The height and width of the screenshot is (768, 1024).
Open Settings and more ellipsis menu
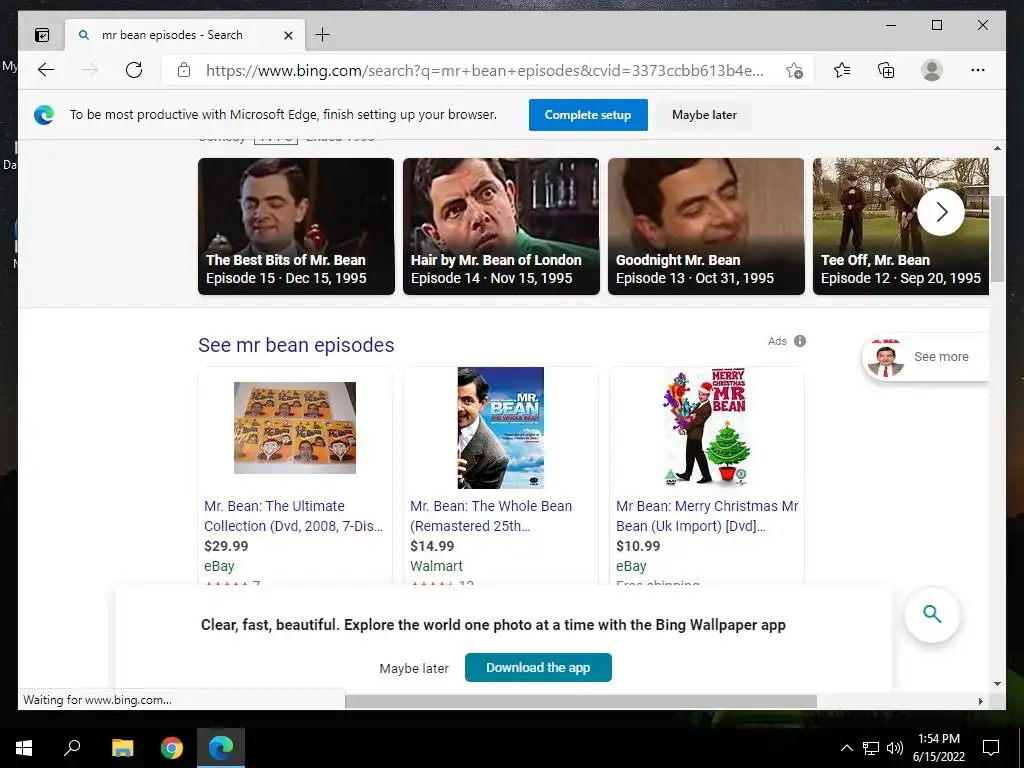pos(978,70)
